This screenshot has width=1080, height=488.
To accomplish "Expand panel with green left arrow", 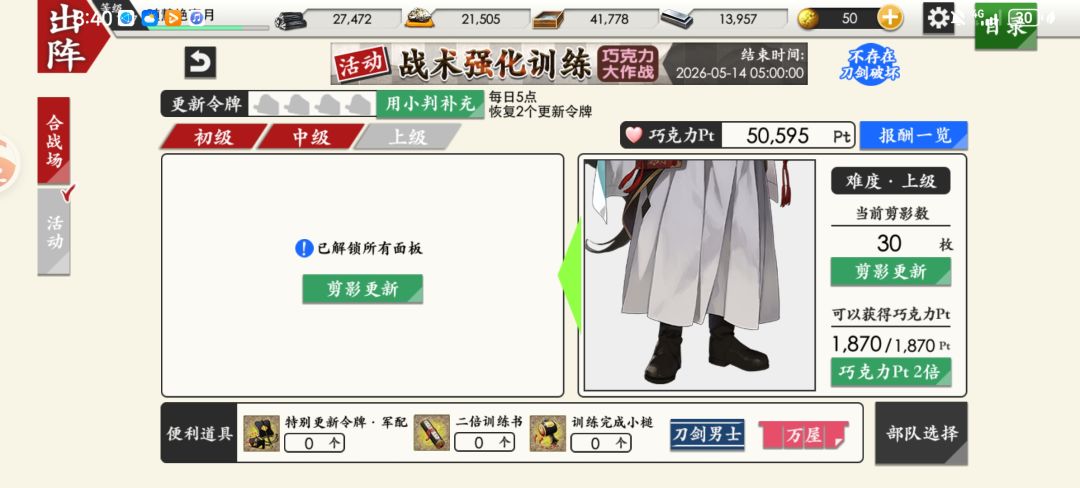I will pyautogui.click(x=570, y=274).
